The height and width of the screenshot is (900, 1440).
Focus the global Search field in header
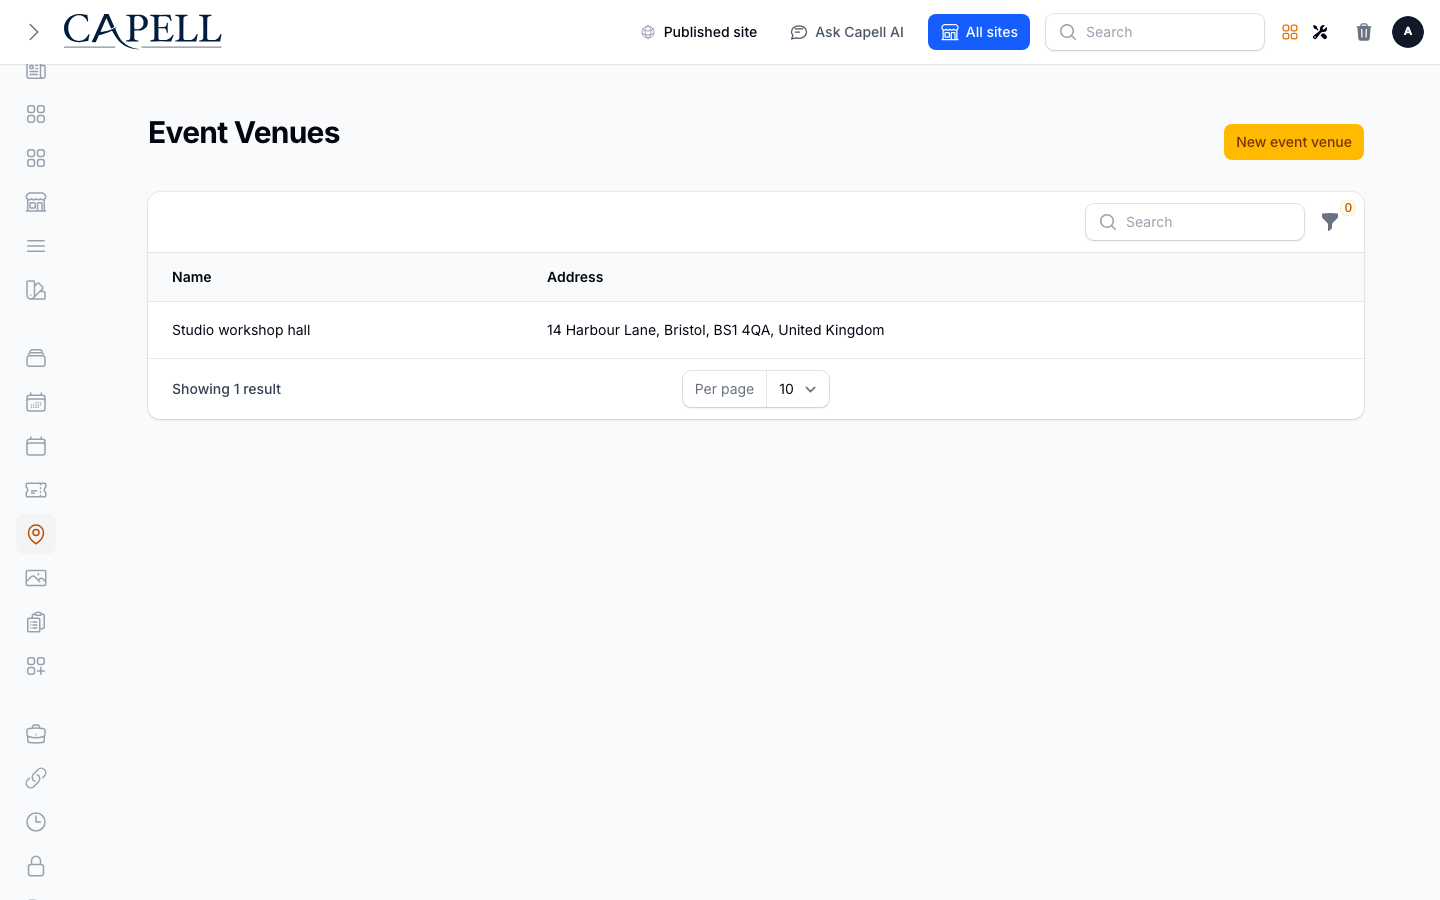[1155, 32]
